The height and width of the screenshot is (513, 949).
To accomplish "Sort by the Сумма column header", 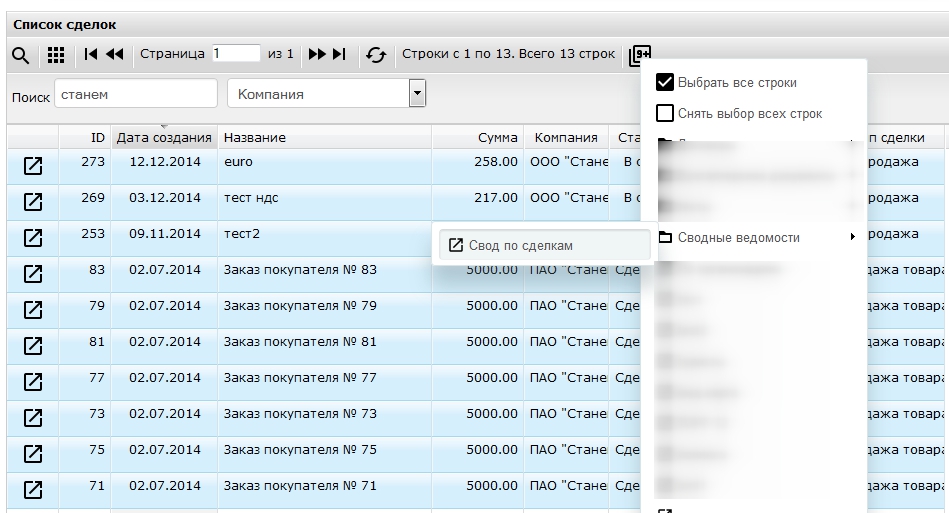I will click(497, 138).
